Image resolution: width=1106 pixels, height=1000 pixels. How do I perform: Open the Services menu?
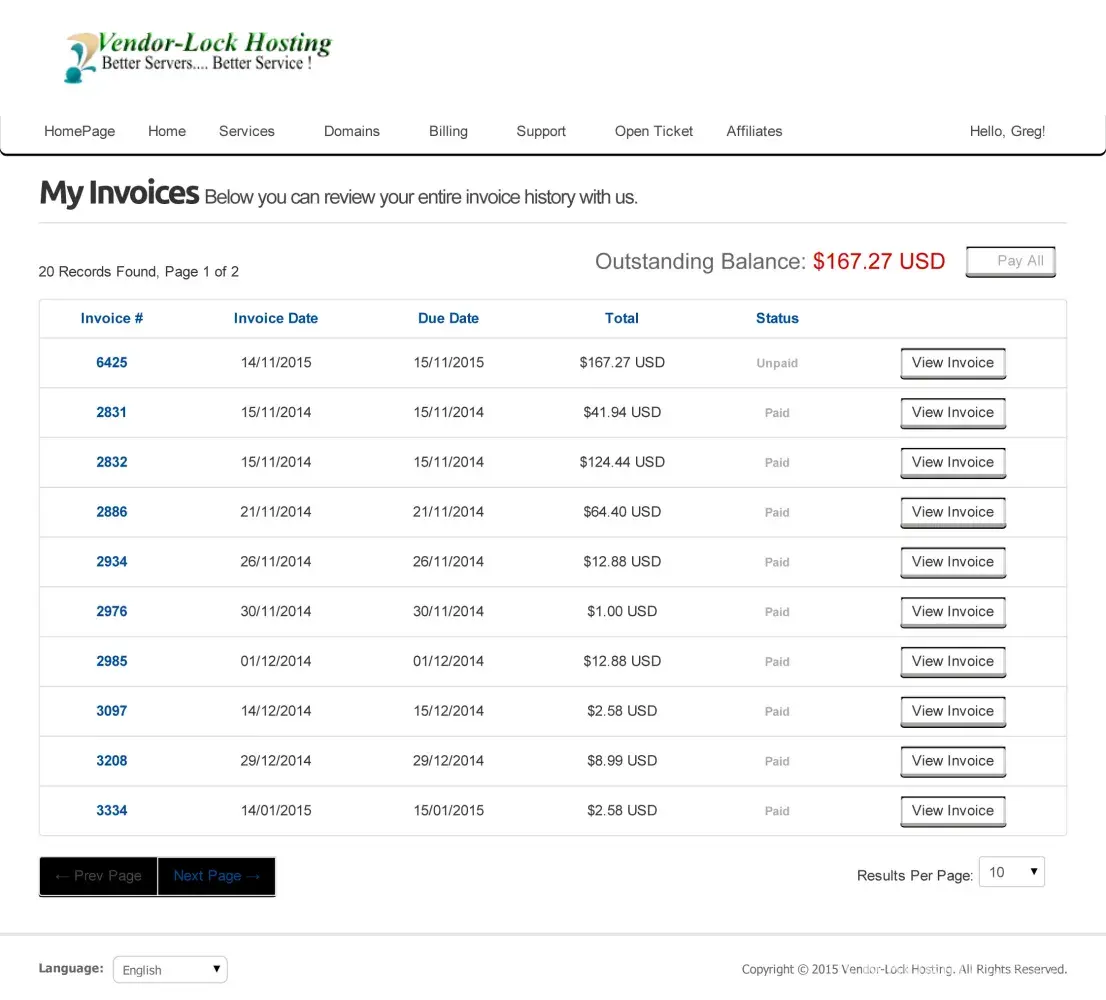246,131
